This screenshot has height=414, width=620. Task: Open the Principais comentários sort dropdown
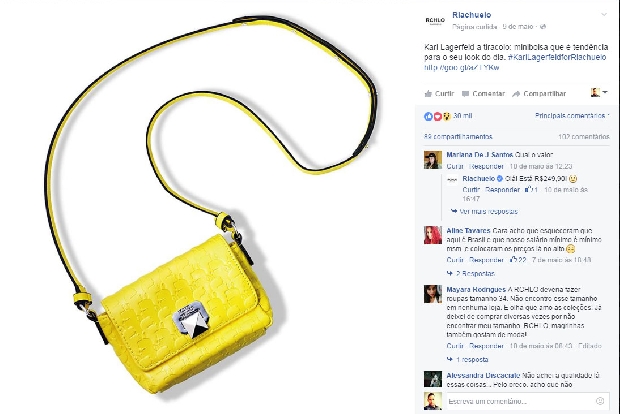click(572, 115)
